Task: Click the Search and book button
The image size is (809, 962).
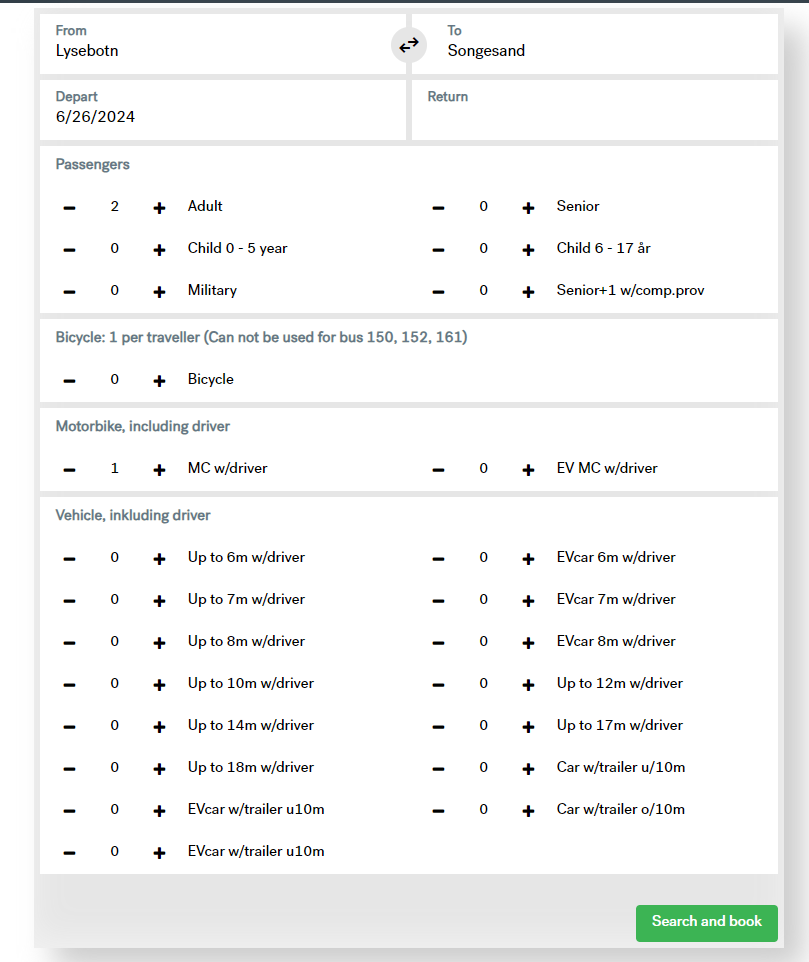Action: coord(706,922)
